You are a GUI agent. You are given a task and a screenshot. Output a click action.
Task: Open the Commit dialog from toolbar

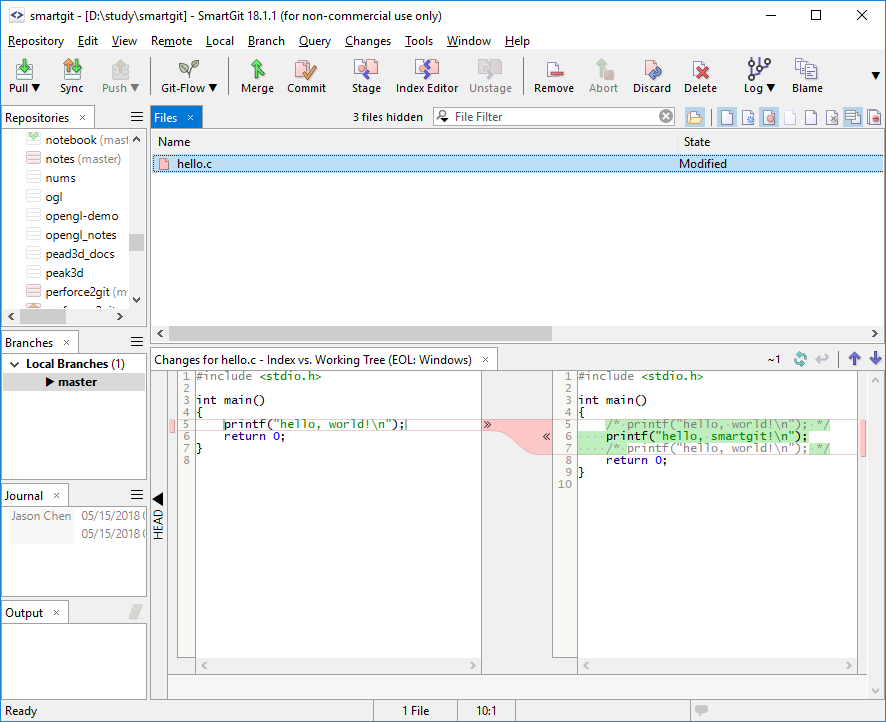point(306,76)
